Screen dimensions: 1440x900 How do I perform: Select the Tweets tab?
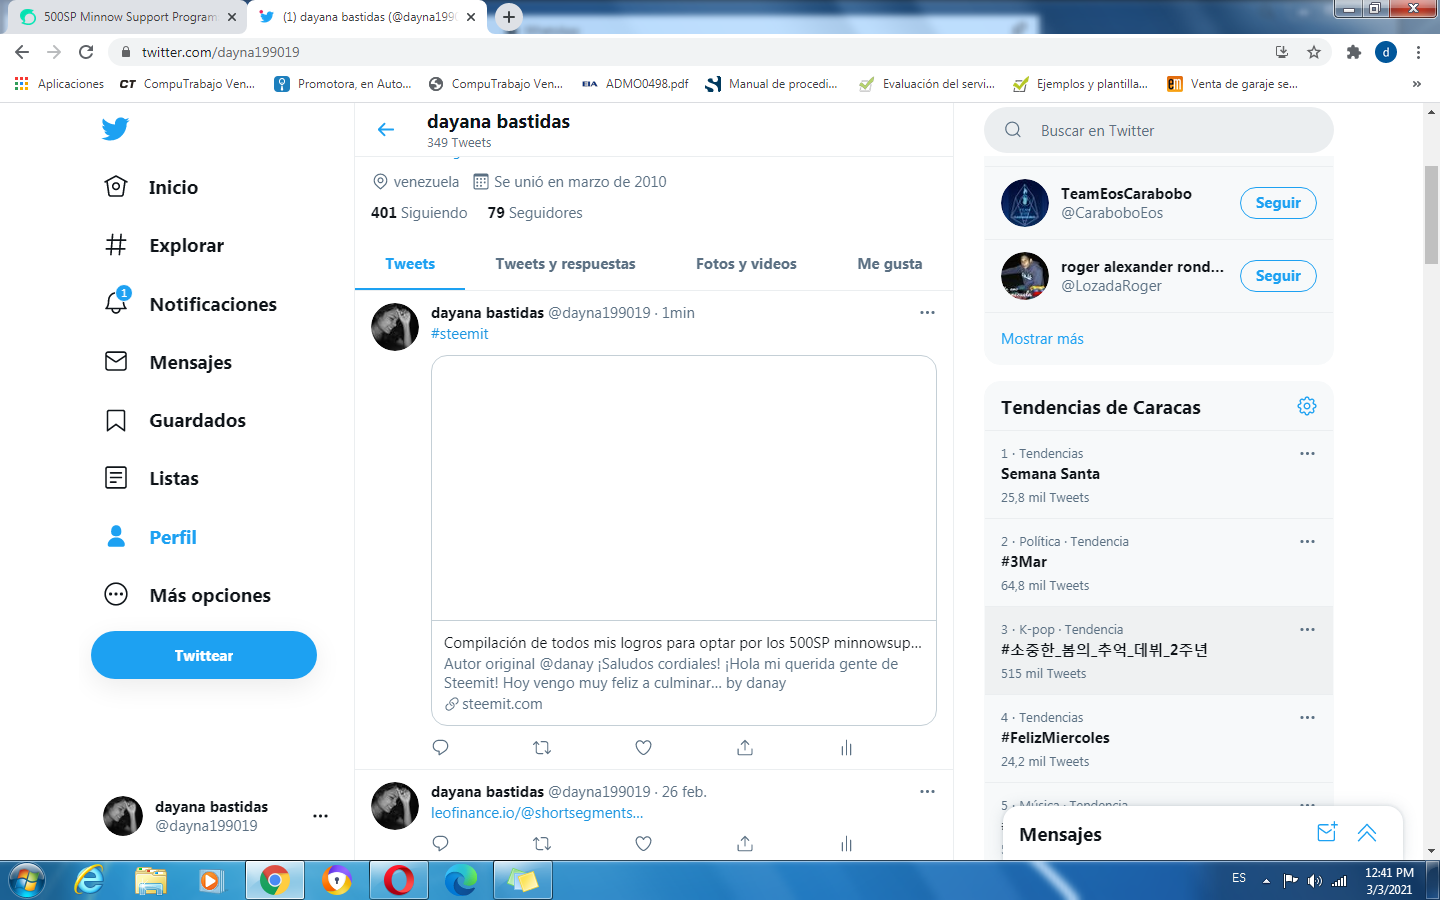click(410, 264)
